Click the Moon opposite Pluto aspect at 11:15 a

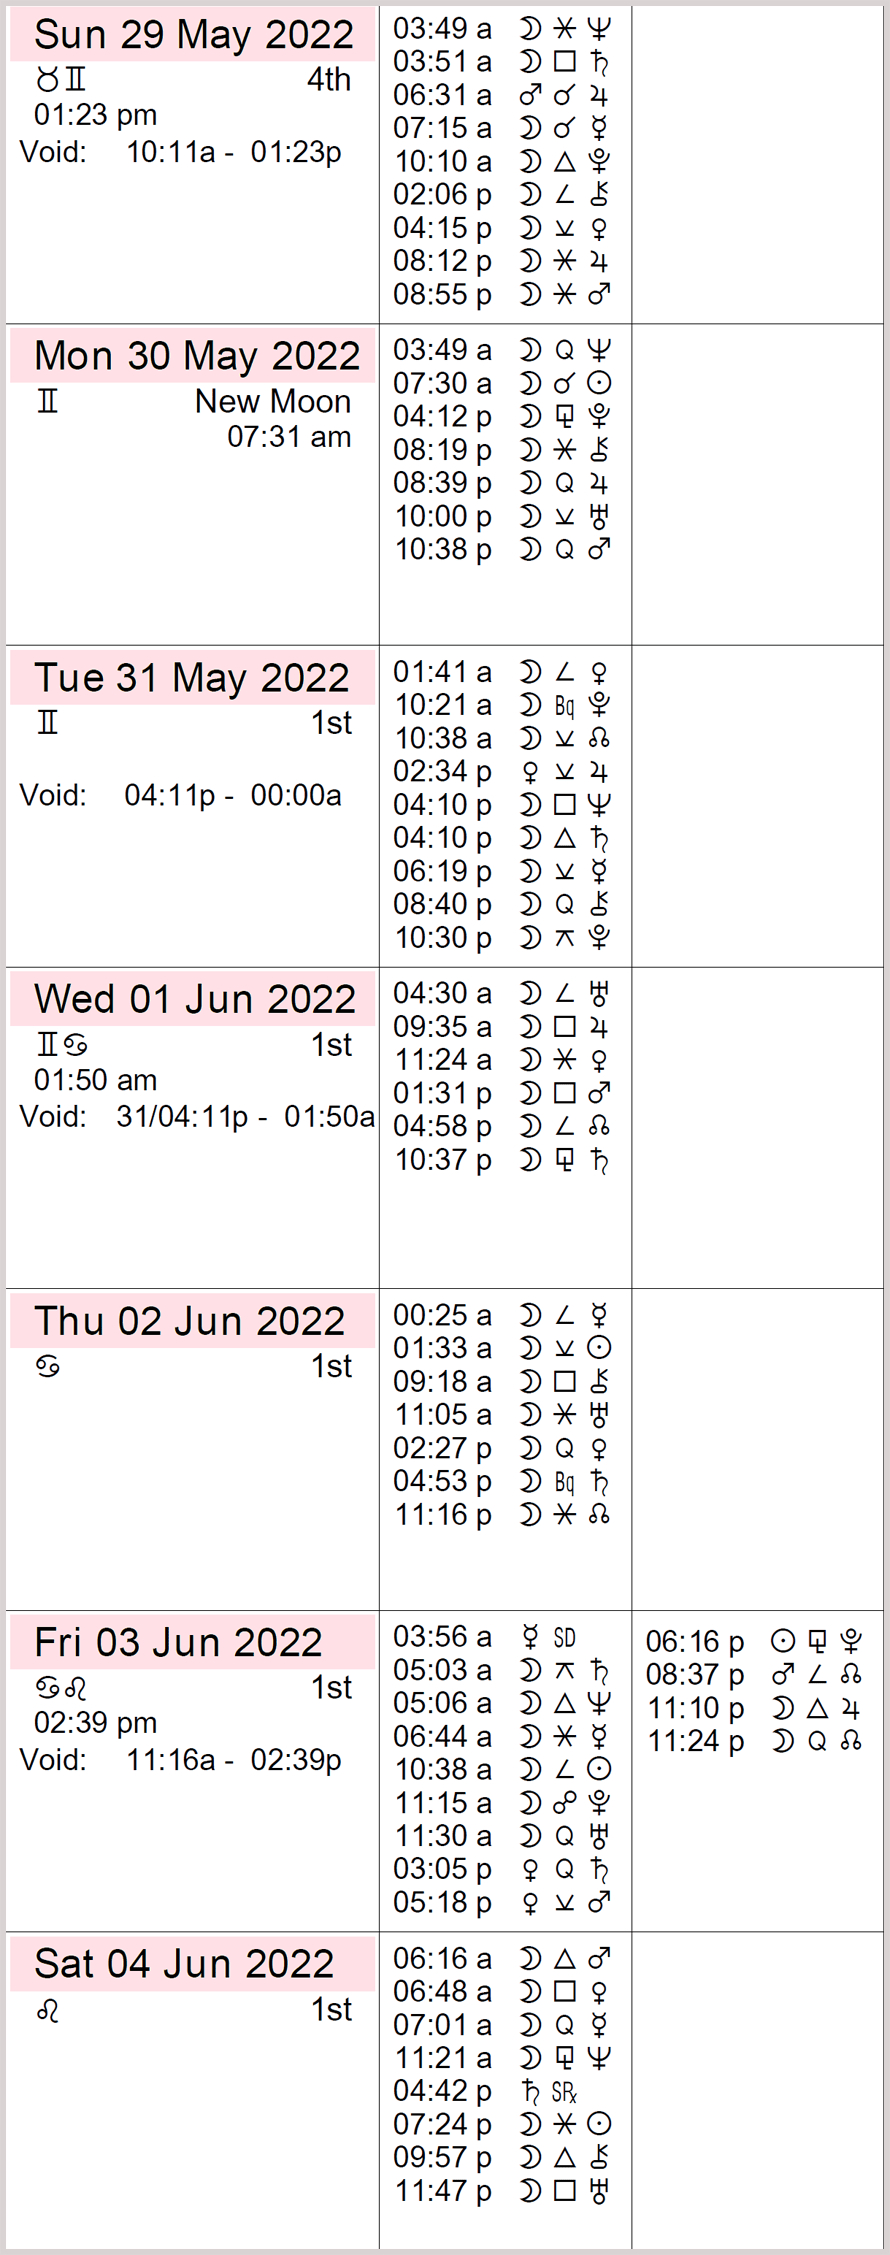(502, 1803)
